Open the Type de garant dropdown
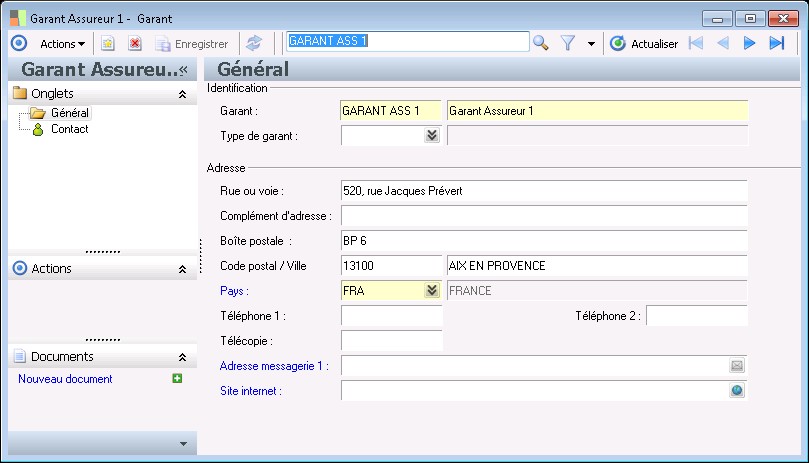Image resolution: width=809 pixels, height=463 pixels. click(x=432, y=136)
